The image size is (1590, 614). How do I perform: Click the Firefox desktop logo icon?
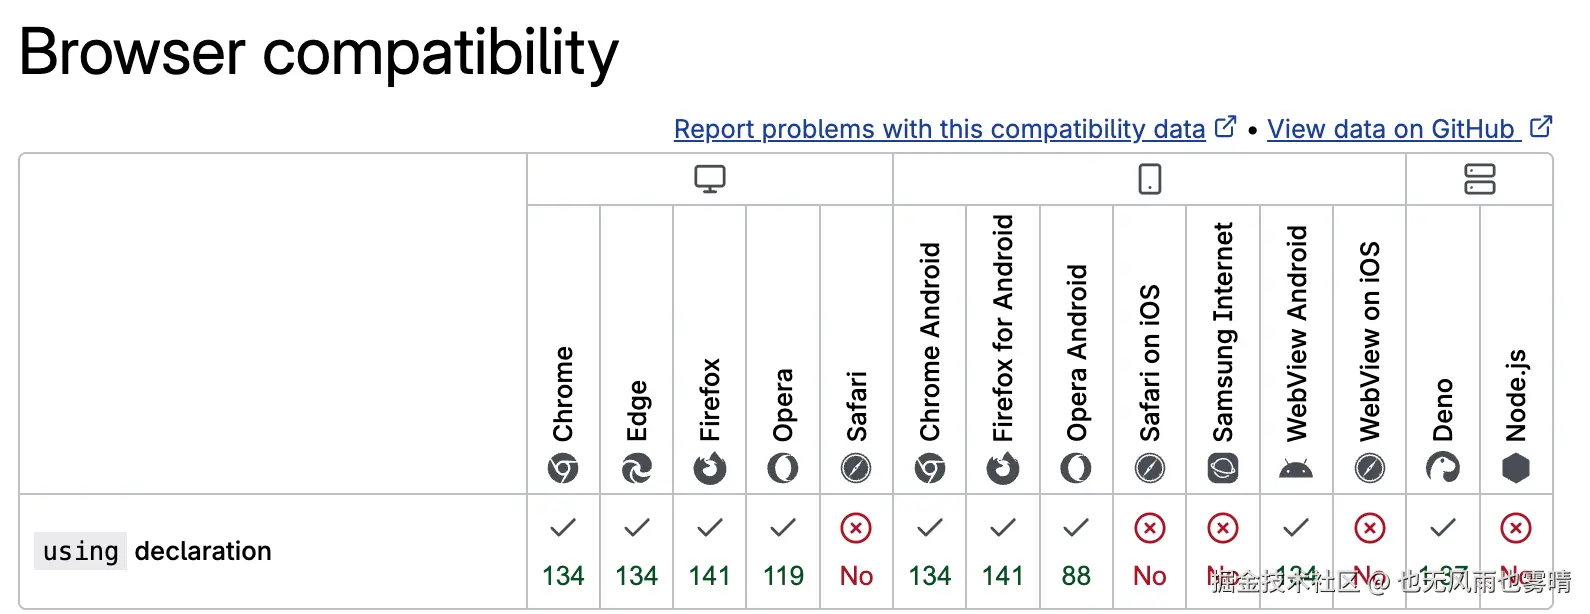pyautogui.click(x=710, y=468)
